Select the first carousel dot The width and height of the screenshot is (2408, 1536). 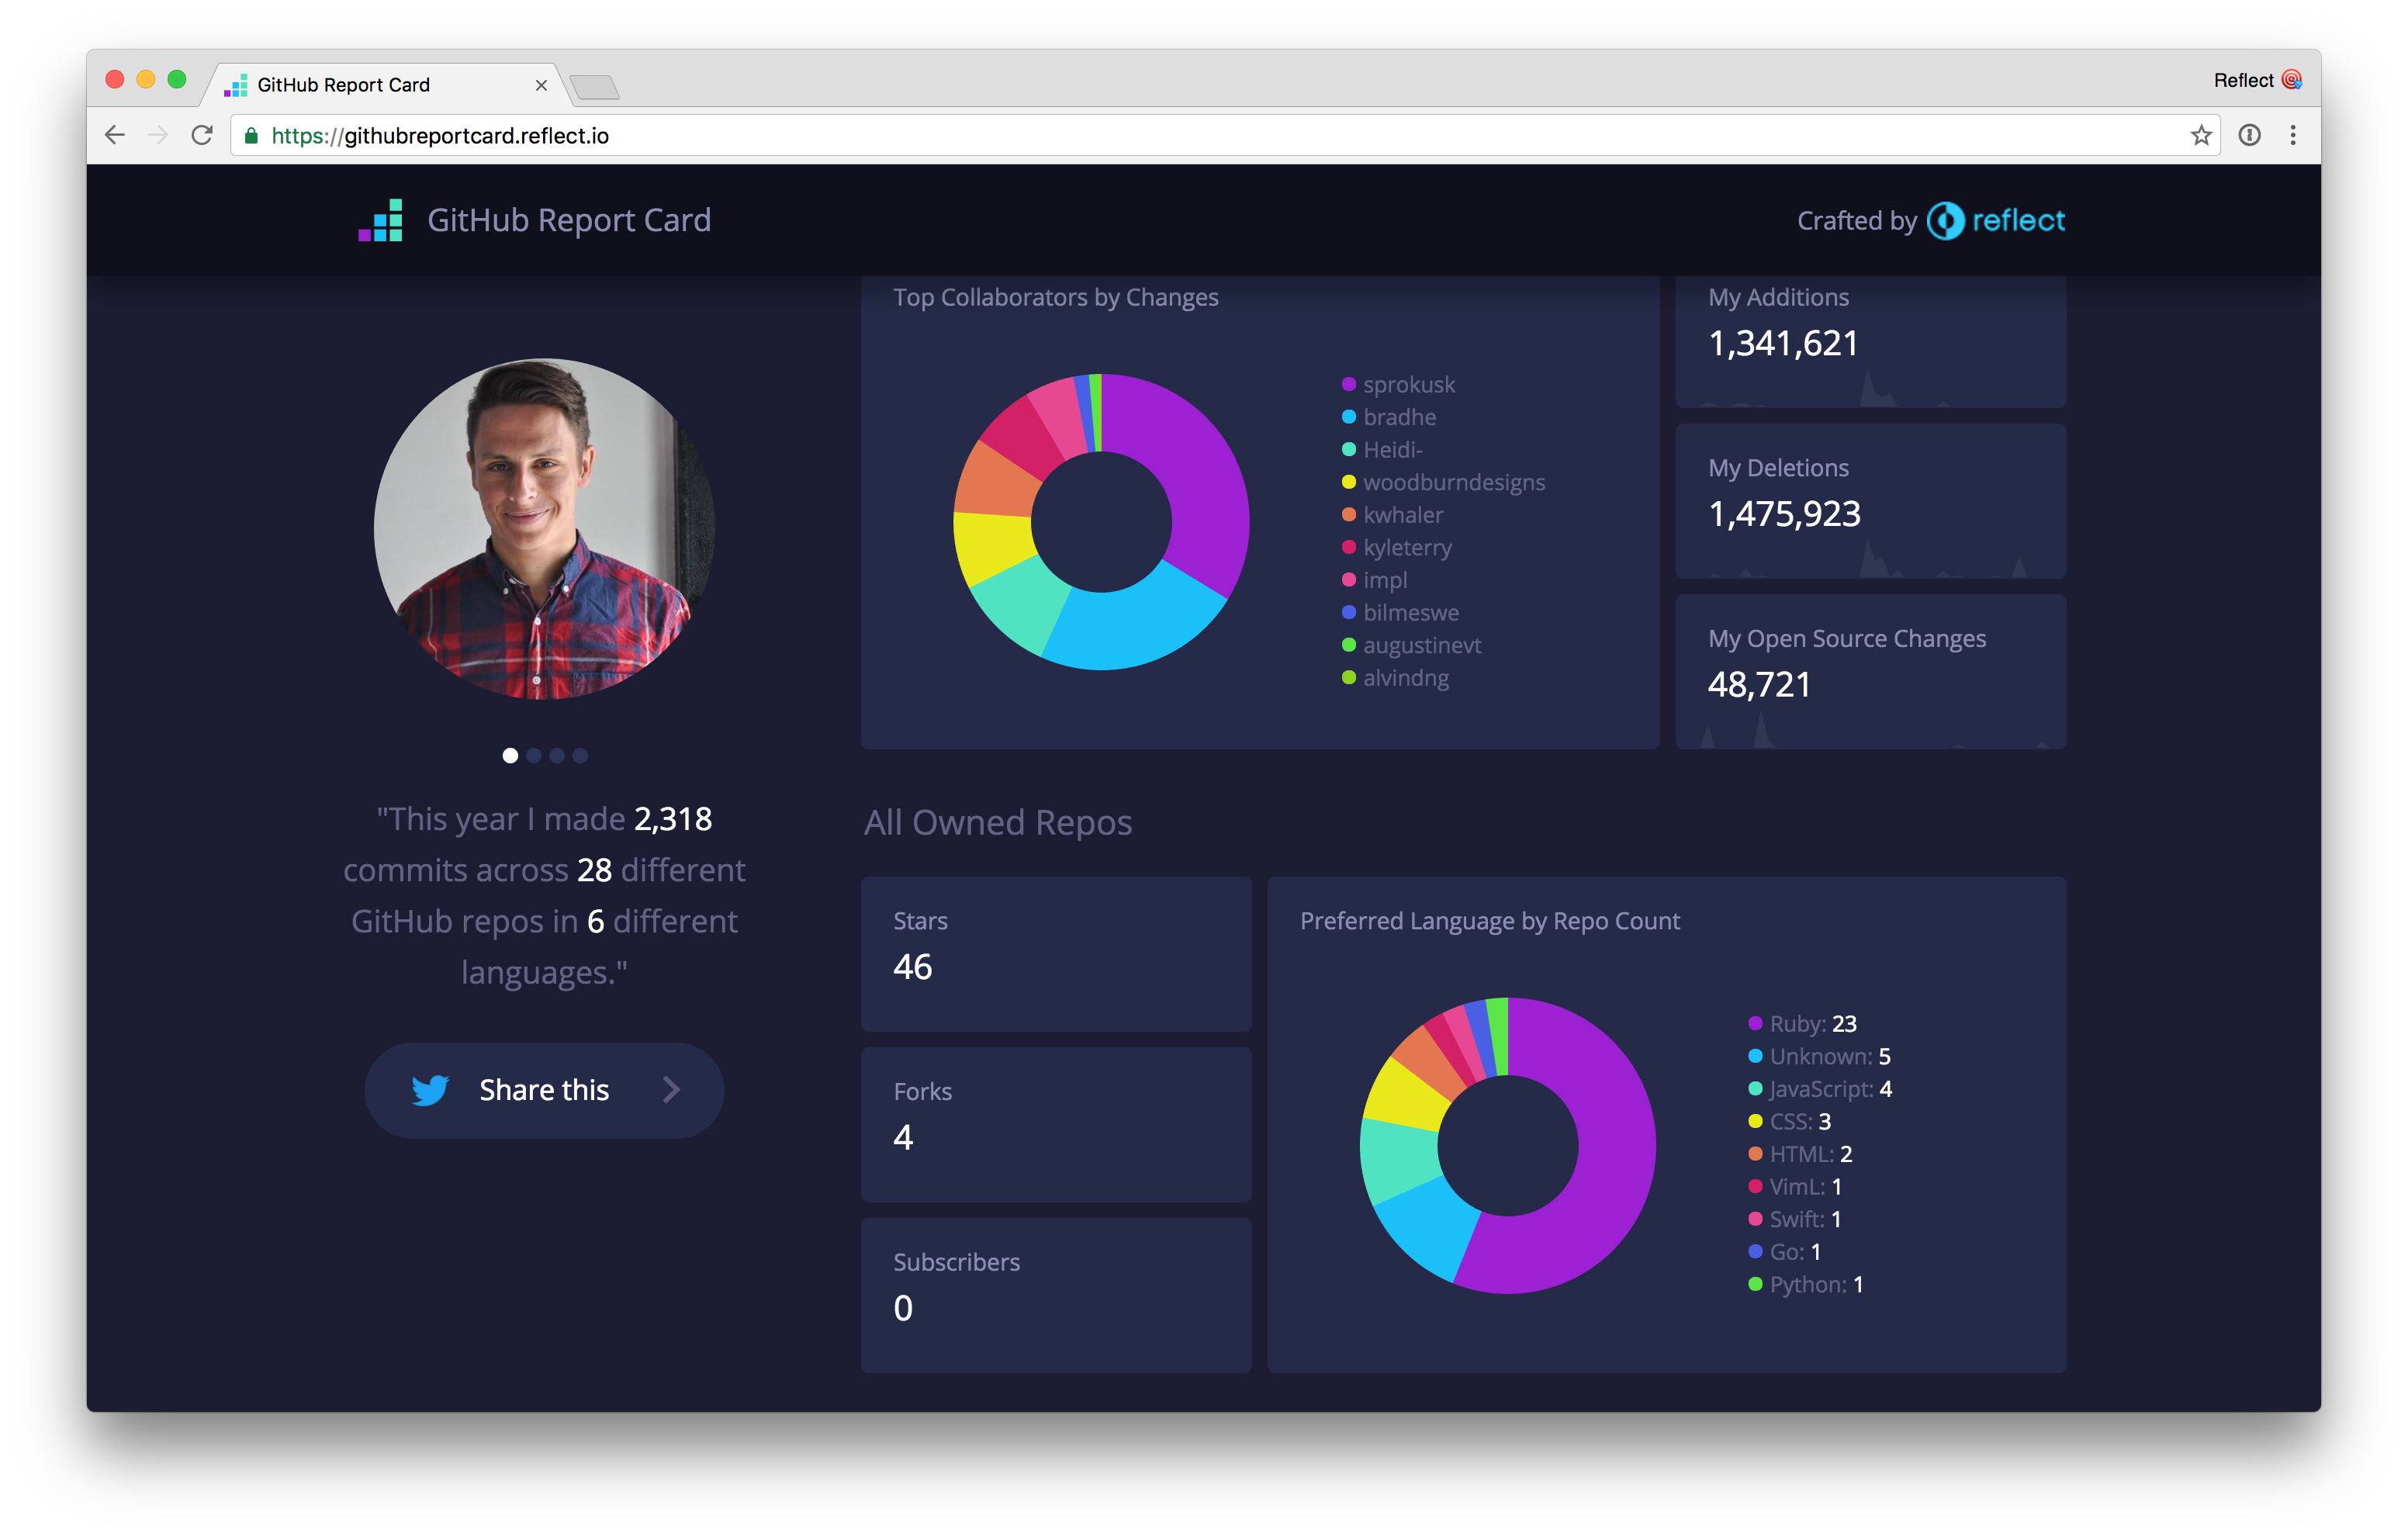point(510,756)
